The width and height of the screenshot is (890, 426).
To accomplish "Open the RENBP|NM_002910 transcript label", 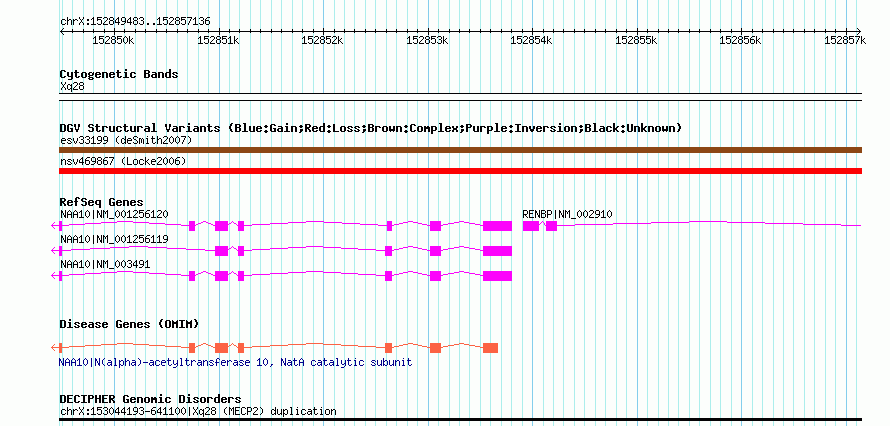I will 567,214.
